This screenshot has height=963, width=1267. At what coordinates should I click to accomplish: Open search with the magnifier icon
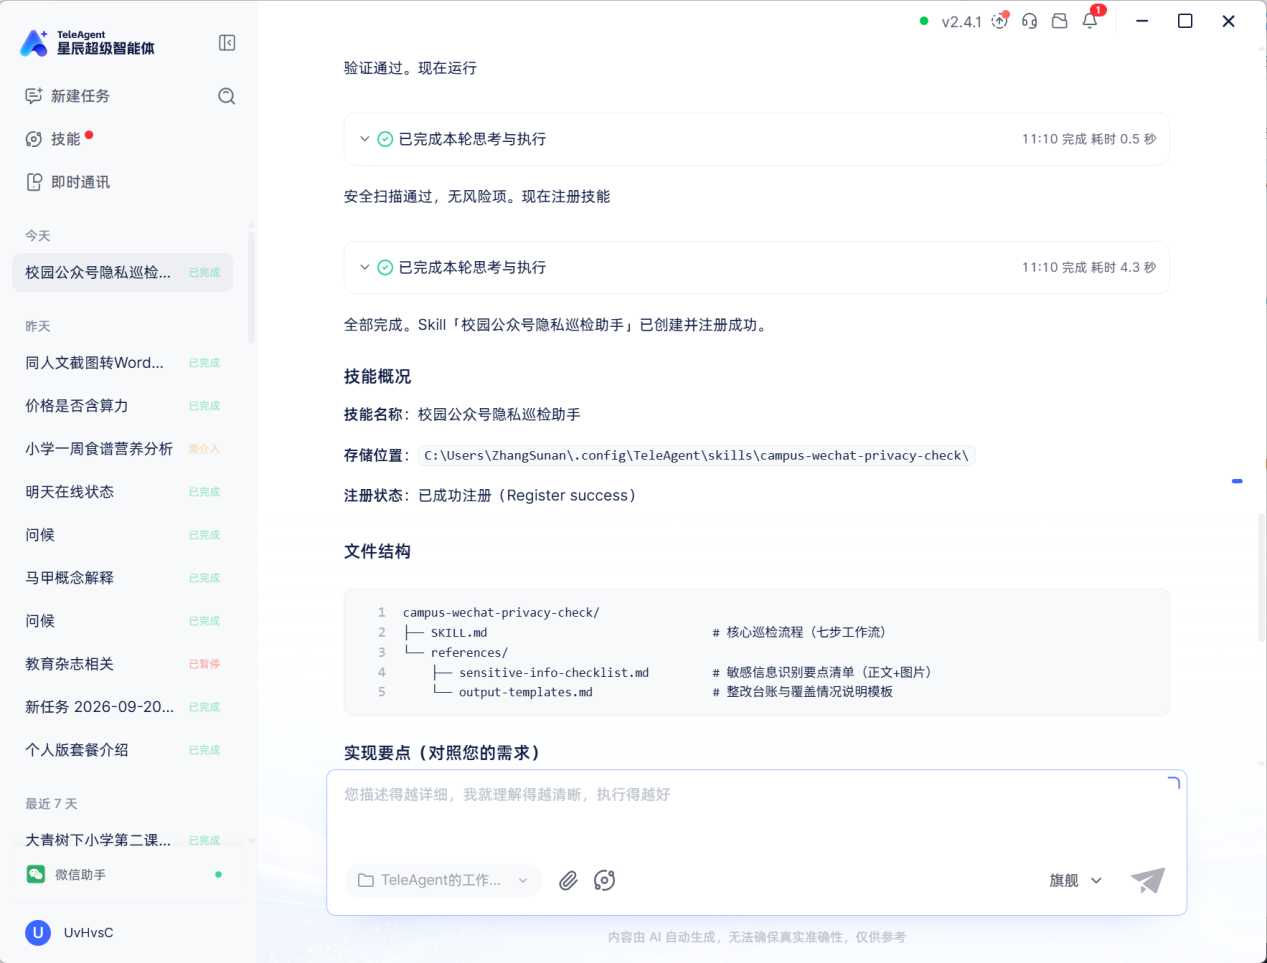pos(227,96)
